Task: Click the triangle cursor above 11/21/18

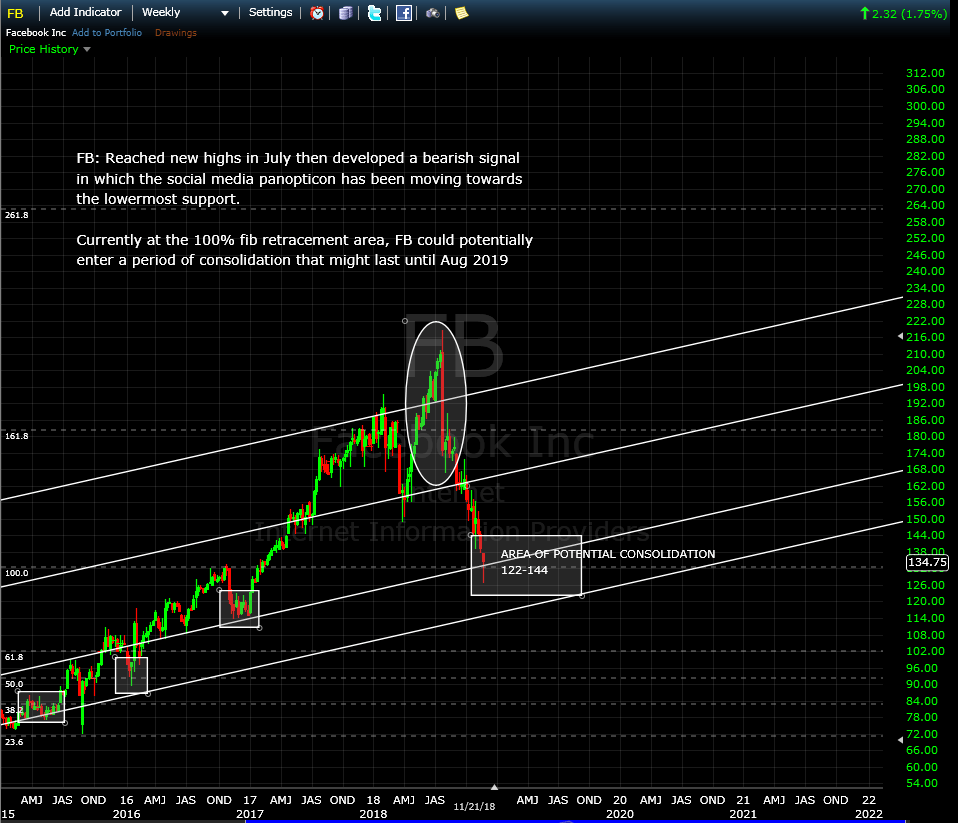Action: [x=494, y=787]
